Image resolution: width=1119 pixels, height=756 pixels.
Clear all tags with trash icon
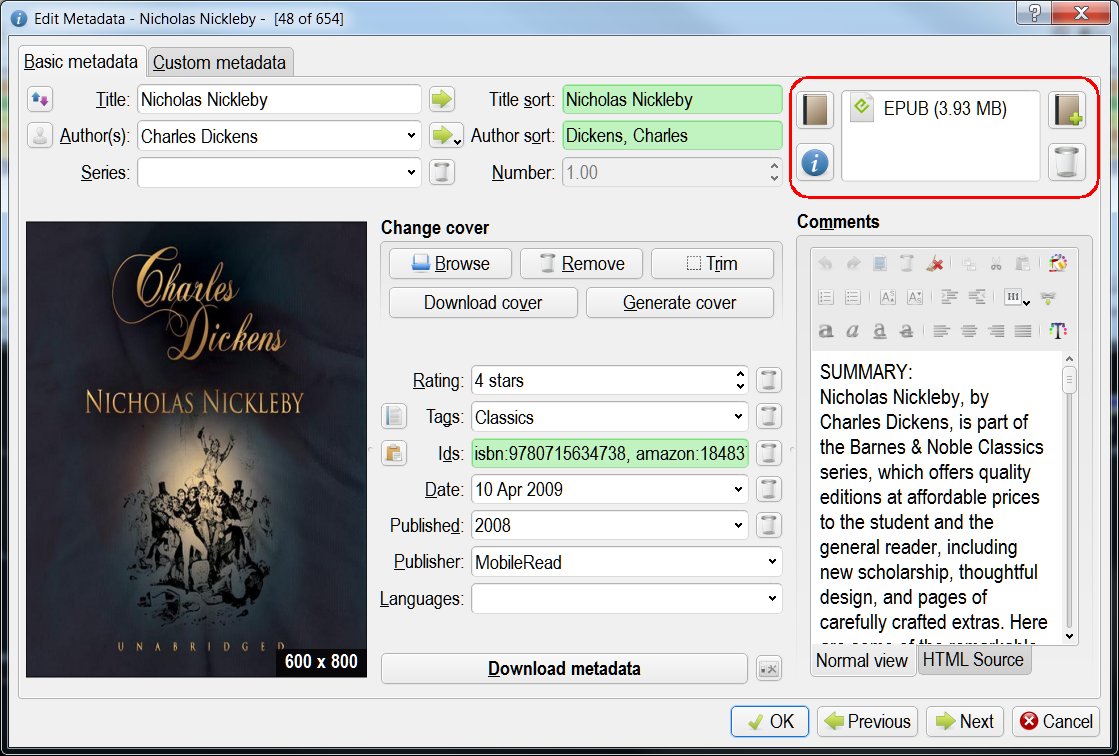[769, 416]
